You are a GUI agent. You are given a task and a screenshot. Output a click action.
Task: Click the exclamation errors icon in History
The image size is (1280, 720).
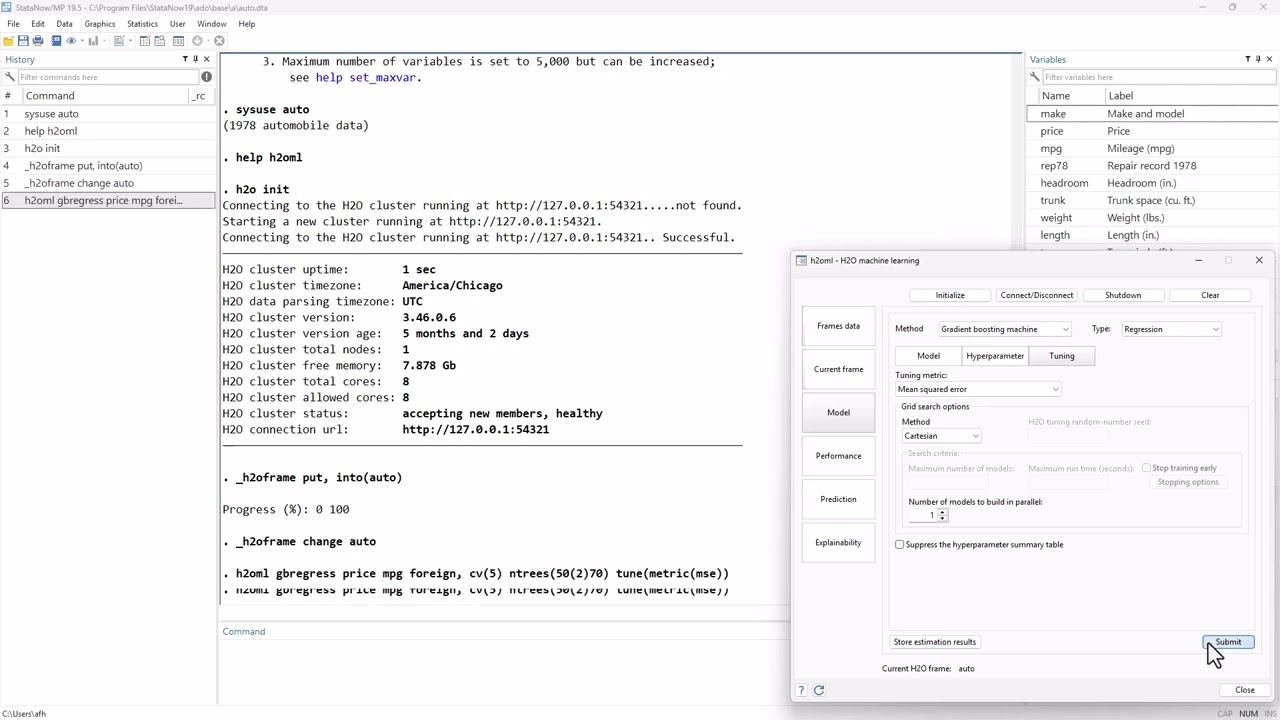point(206,77)
